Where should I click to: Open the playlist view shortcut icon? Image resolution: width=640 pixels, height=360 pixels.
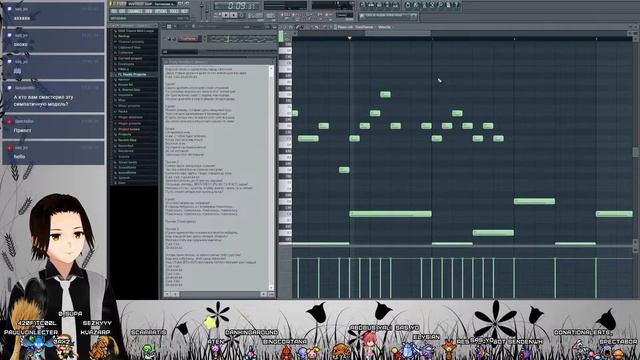tap(362, 5)
